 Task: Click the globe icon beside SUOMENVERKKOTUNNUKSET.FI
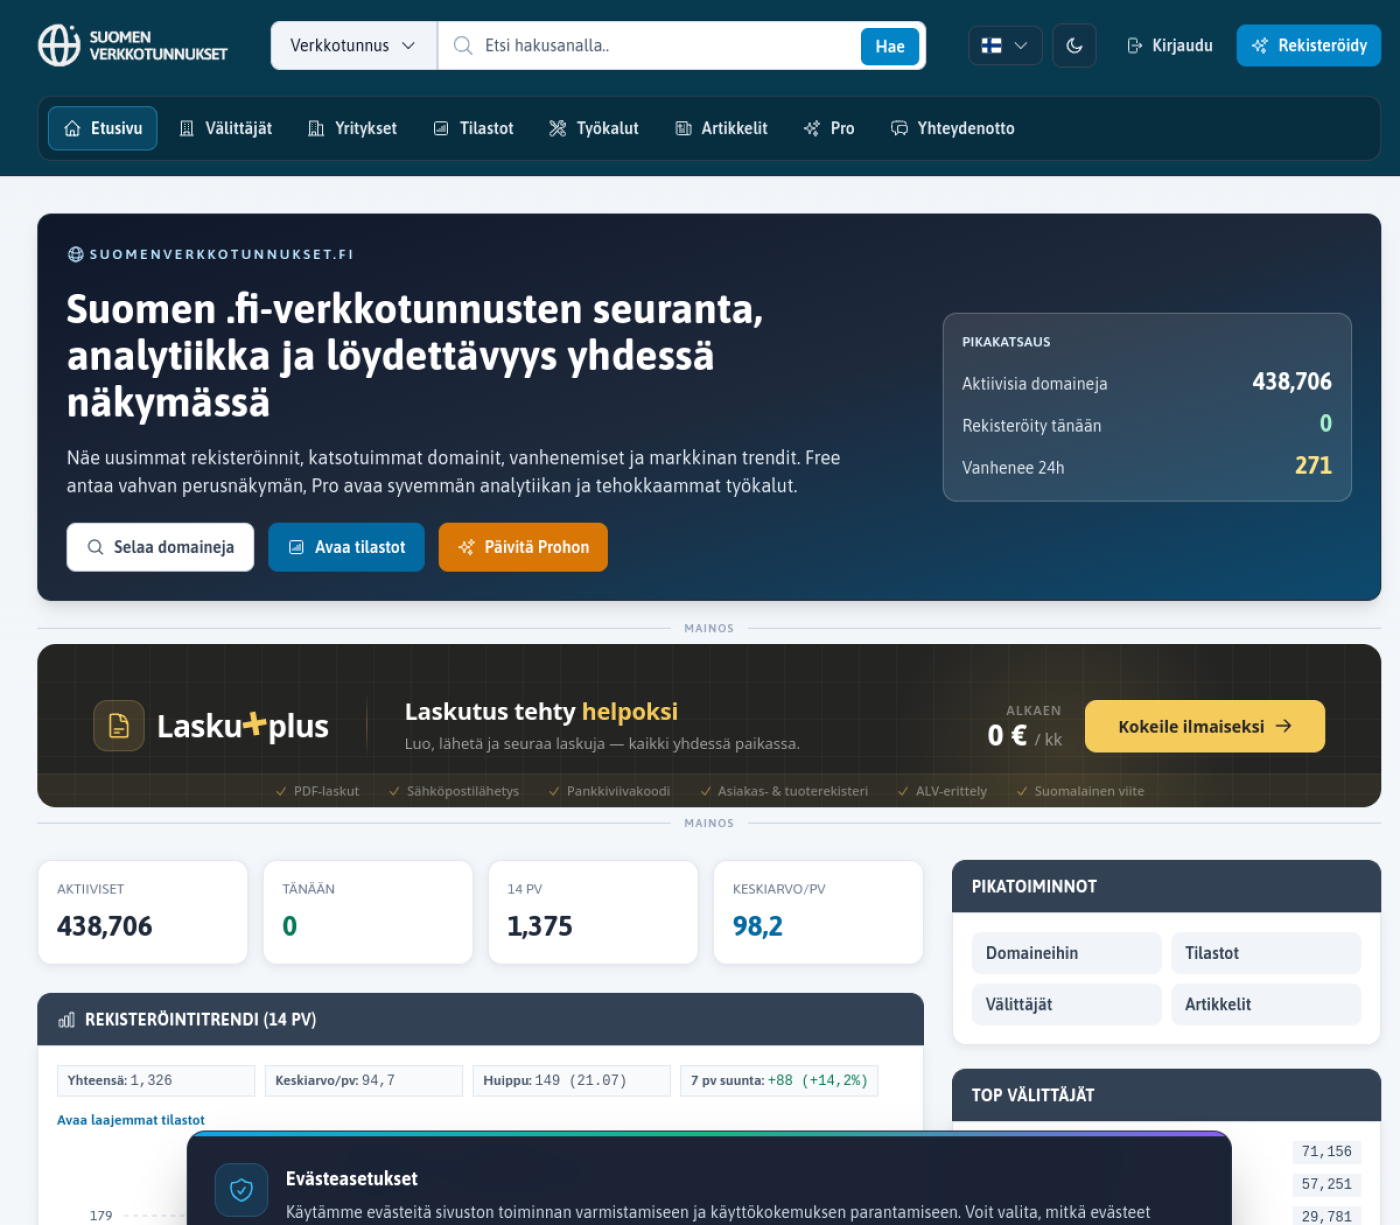click(76, 254)
